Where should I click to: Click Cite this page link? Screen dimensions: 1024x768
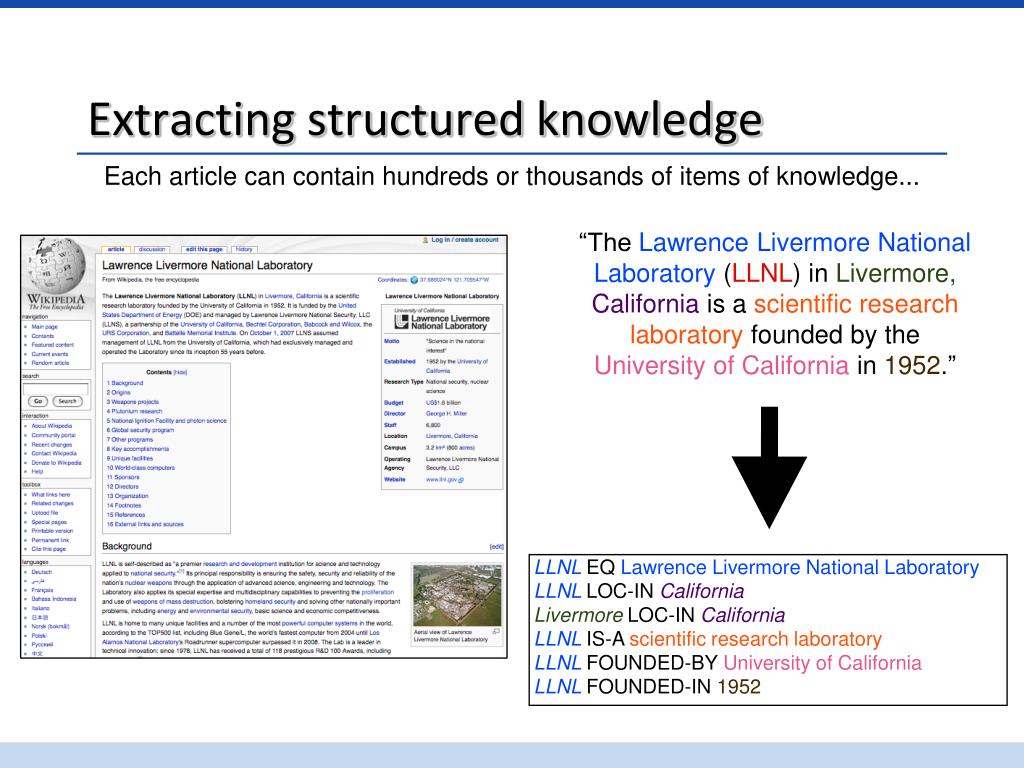tap(48, 549)
